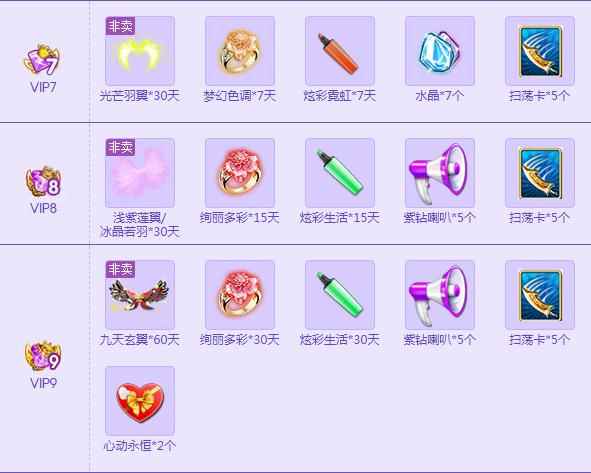Click the blue 水晶 crystal item
The height and width of the screenshot is (473, 591).
coord(439,51)
